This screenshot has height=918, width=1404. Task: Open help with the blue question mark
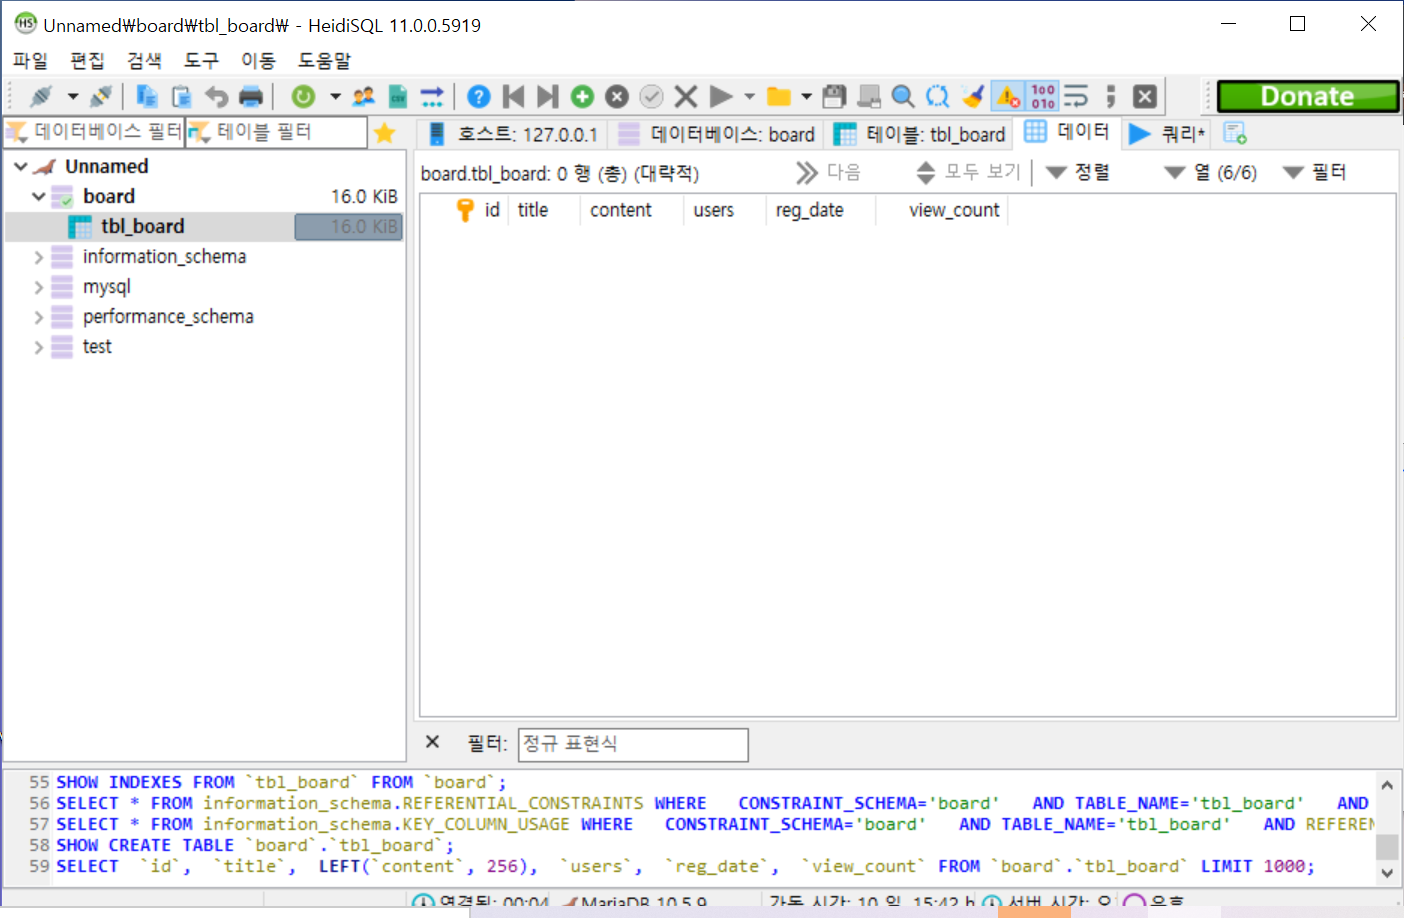pyautogui.click(x=479, y=96)
